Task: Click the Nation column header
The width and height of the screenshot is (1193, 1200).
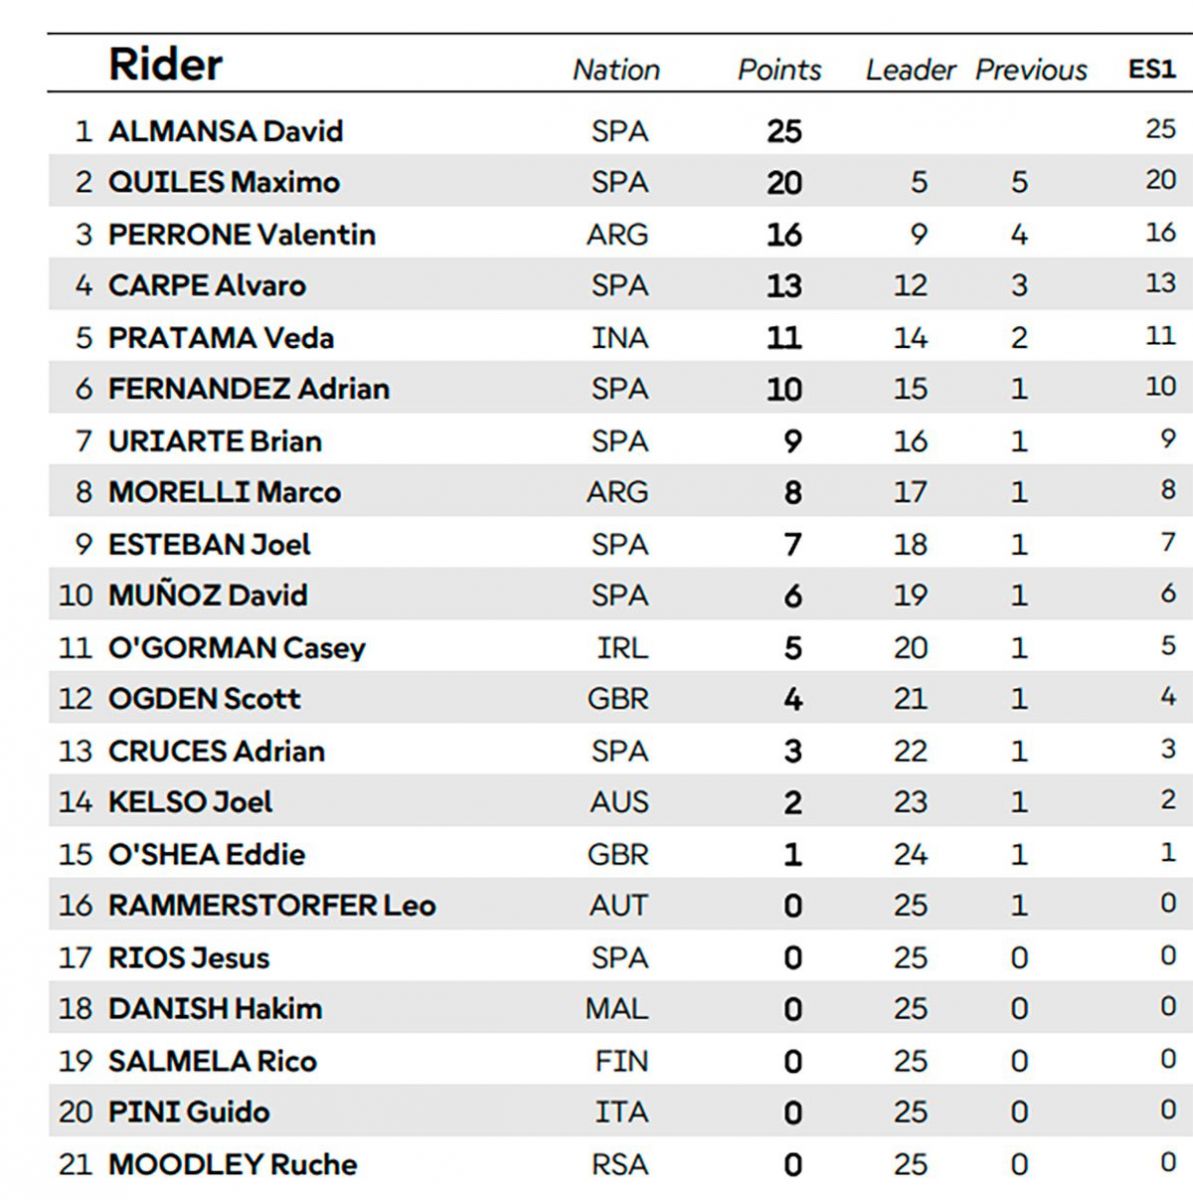Action: coord(616,70)
